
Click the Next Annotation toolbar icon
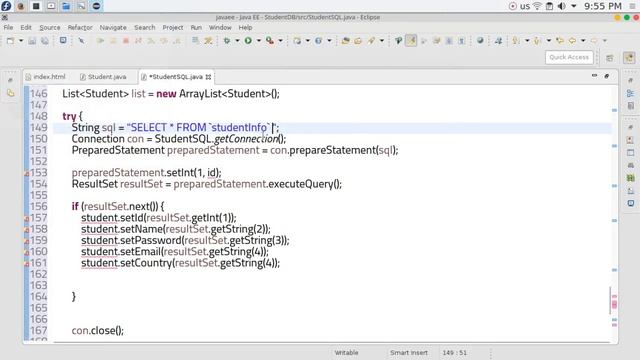(x=516, y=40)
